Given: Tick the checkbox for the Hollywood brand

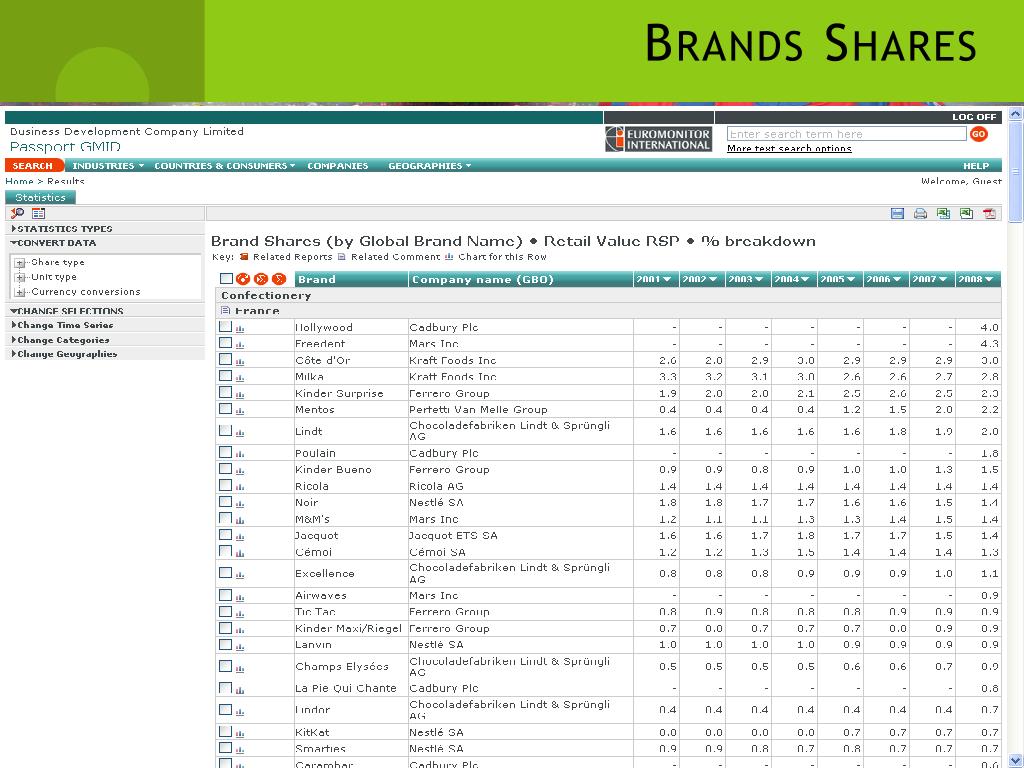Looking at the screenshot, I should [225, 326].
